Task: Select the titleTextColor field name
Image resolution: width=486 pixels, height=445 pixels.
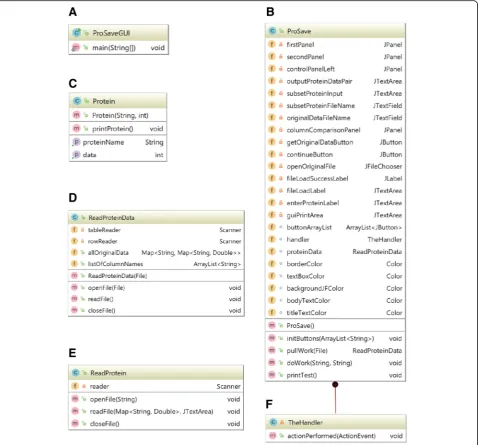Action: pyautogui.click(x=306, y=313)
